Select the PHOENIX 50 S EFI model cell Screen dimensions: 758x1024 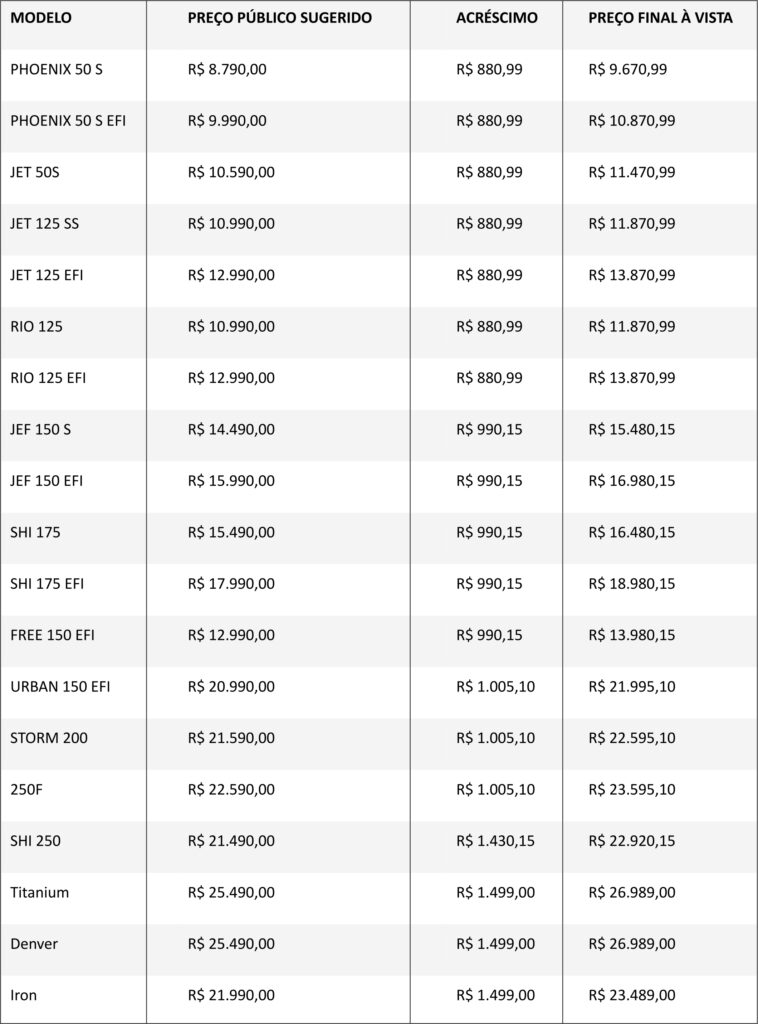tap(68, 121)
